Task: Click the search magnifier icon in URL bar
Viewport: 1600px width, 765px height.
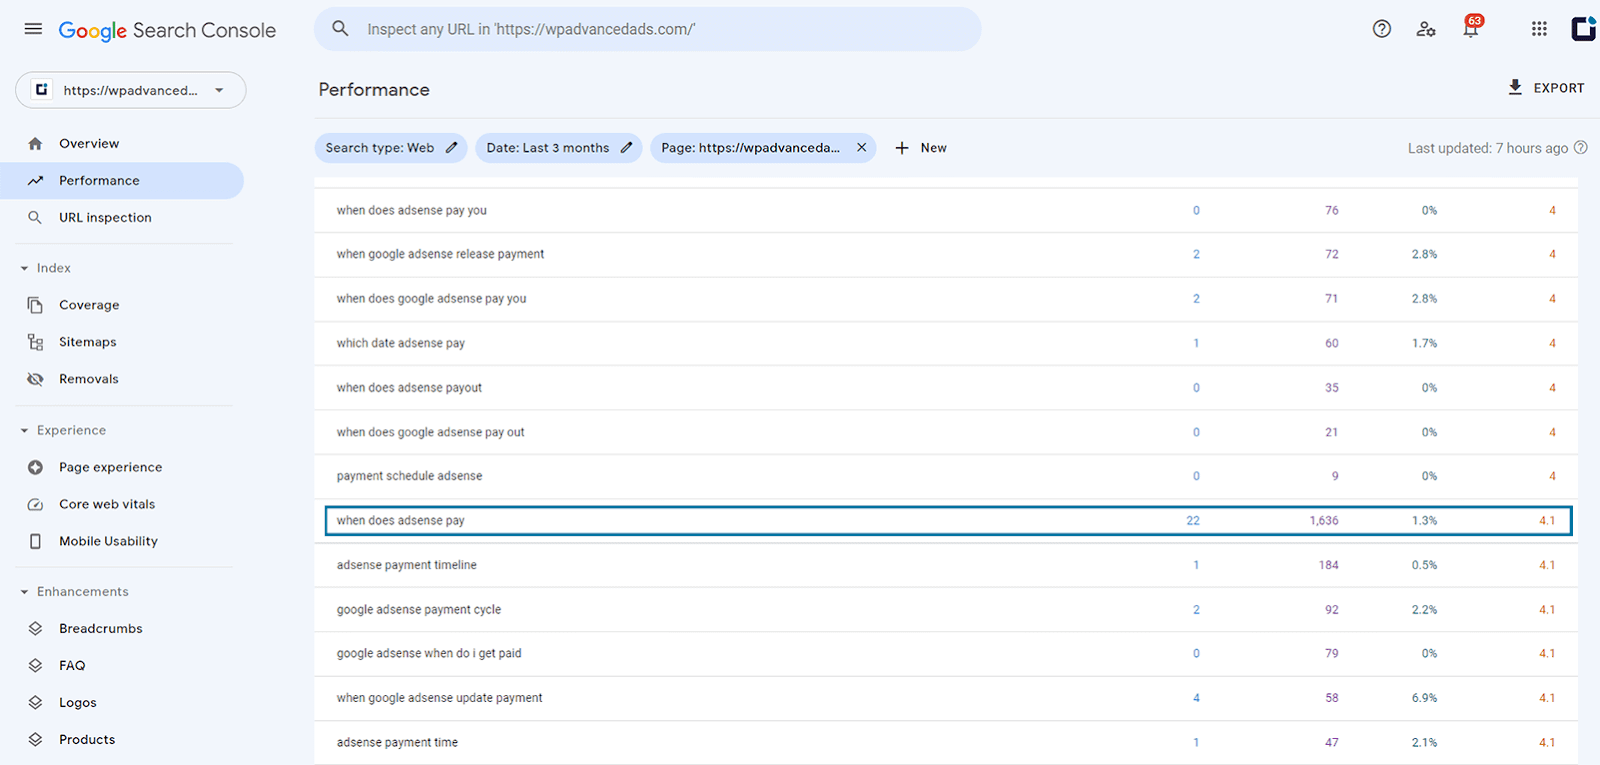Action: tap(340, 29)
